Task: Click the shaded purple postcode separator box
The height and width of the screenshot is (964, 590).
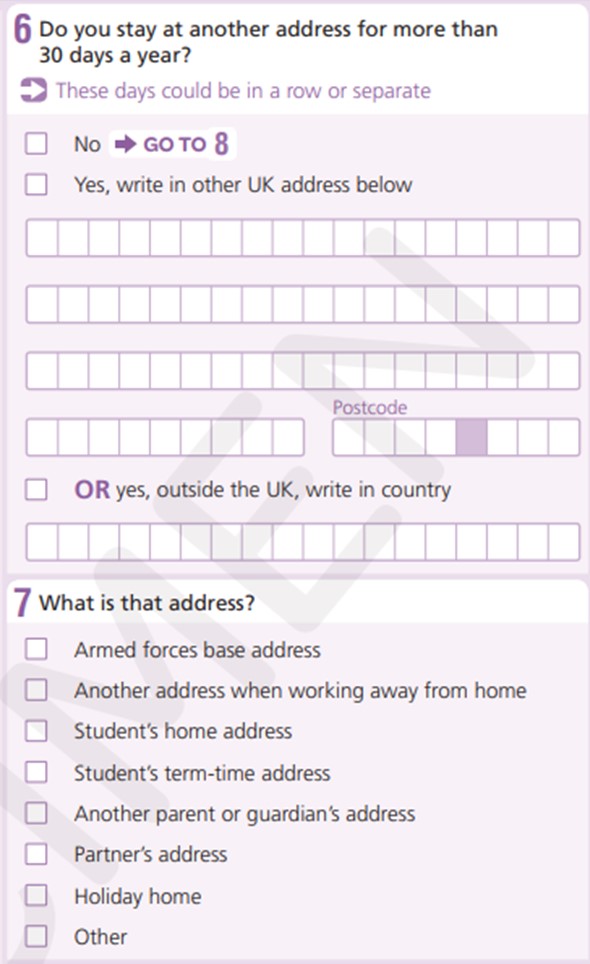Action: pos(471,437)
